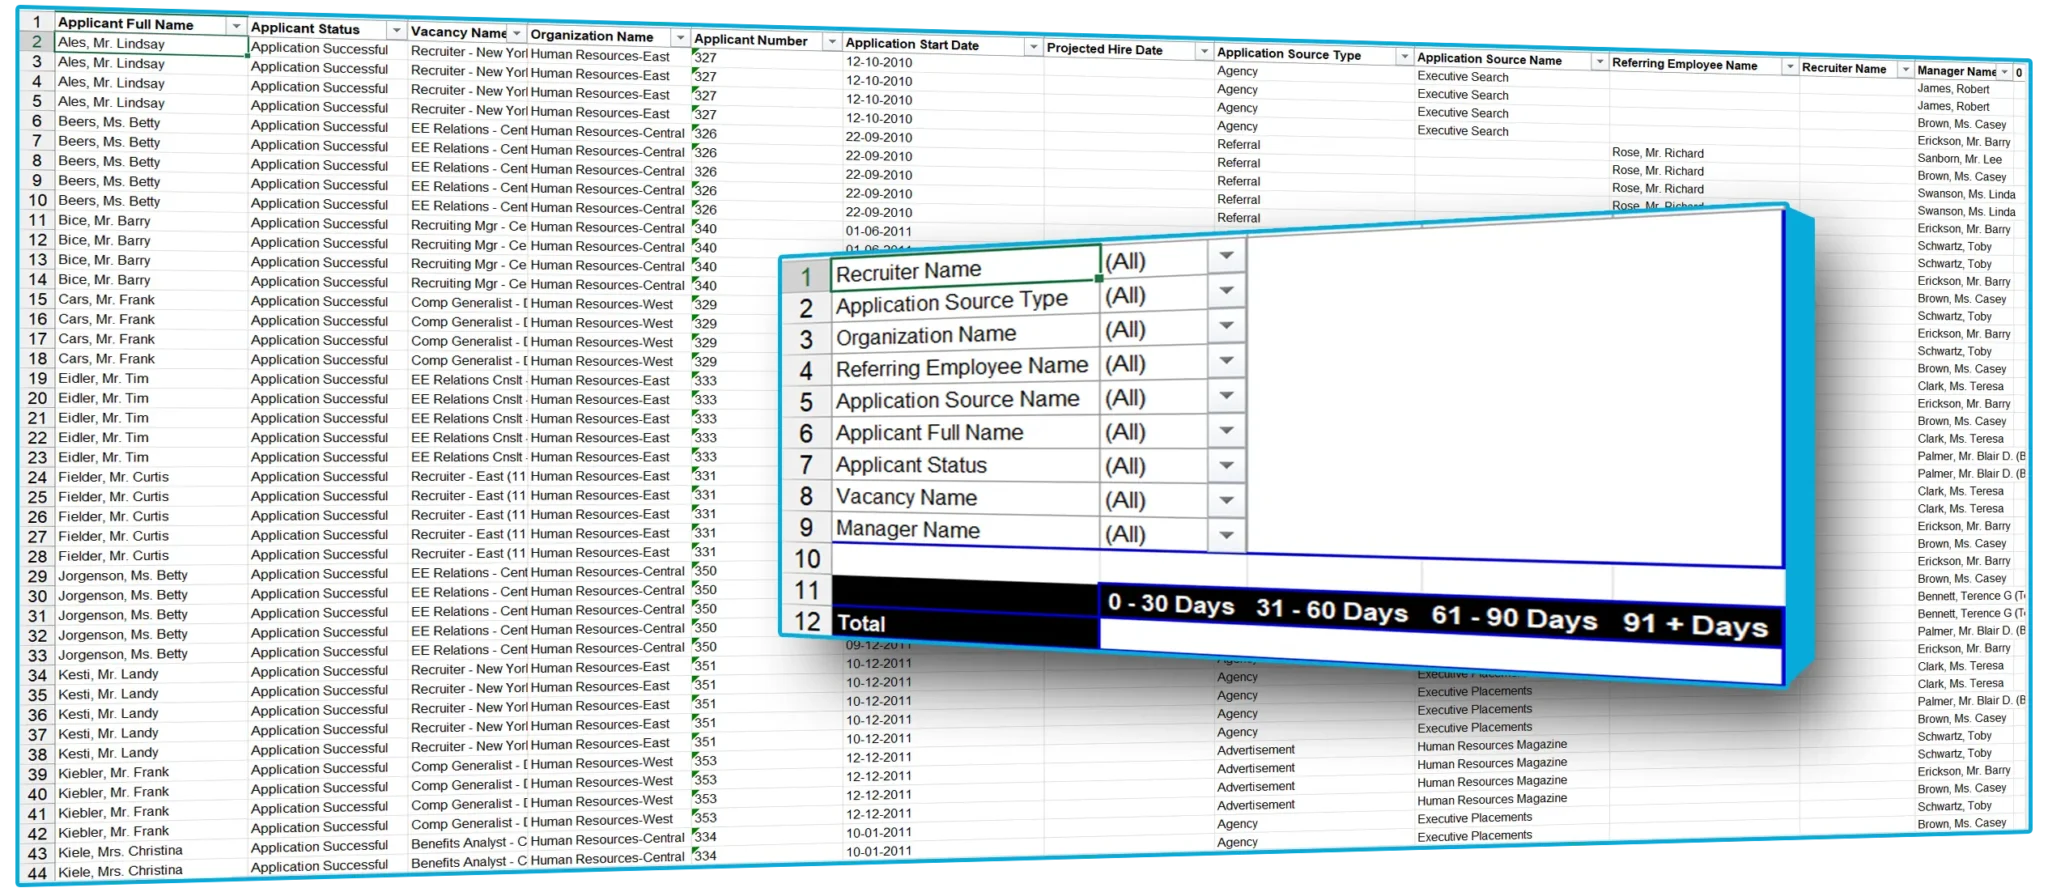
Task: Open the Applicant Full Name column filter
Action: [x=236, y=25]
